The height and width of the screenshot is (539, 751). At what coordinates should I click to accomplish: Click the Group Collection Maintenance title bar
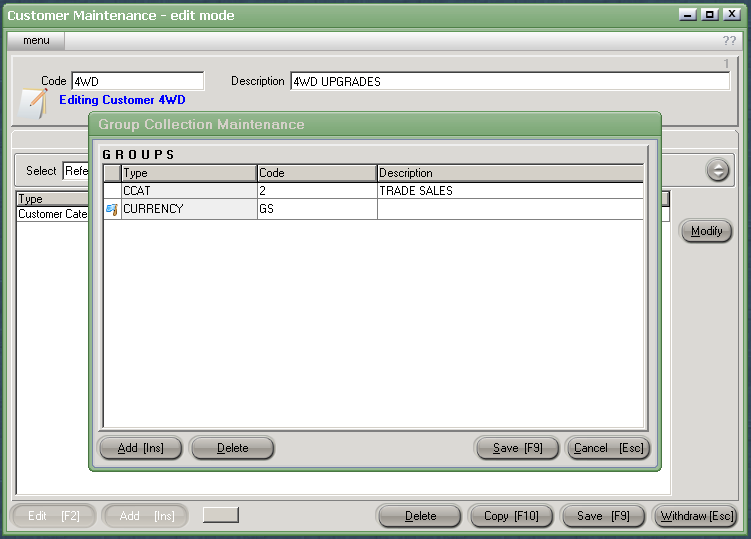coord(375,124)
